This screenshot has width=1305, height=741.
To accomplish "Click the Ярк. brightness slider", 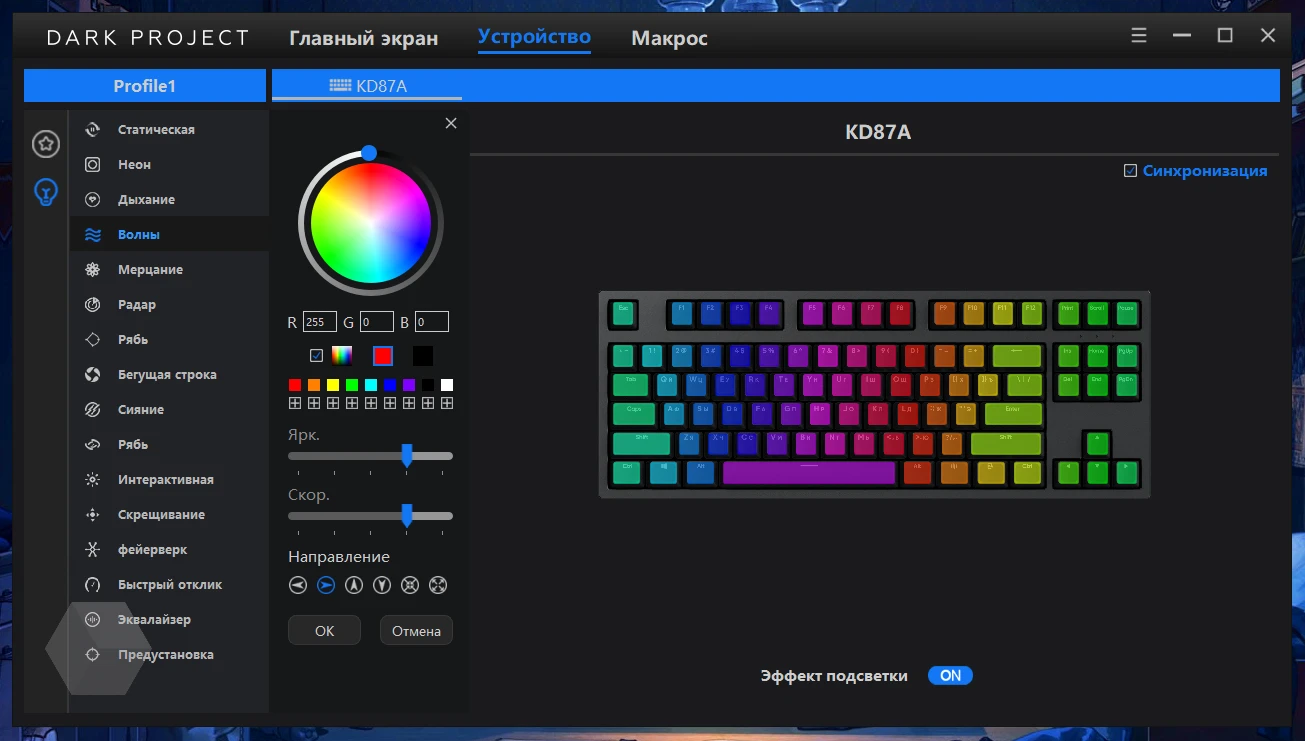I will [370, 456].
